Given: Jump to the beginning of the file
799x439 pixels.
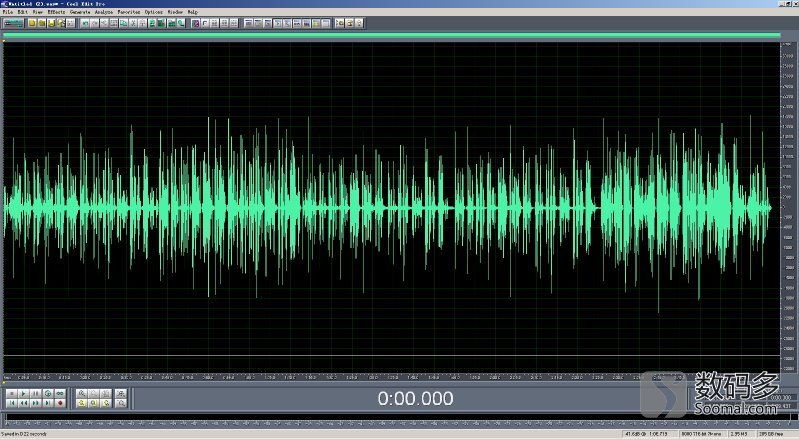Looking at the screenshot, I should pos(12,403).
